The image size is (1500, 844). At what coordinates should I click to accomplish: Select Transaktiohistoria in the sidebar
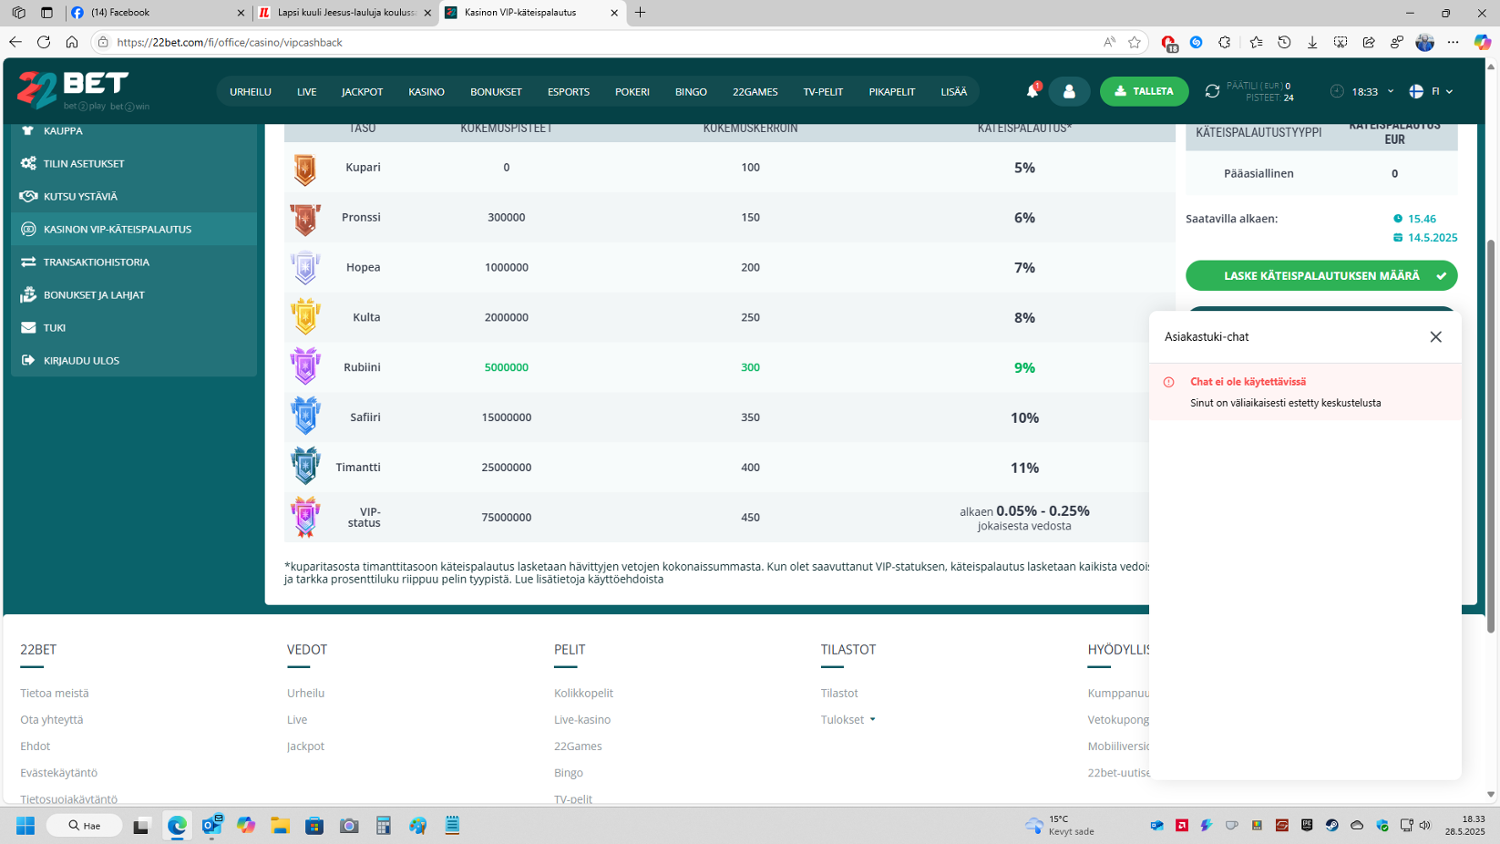click(x=96, y=262)
